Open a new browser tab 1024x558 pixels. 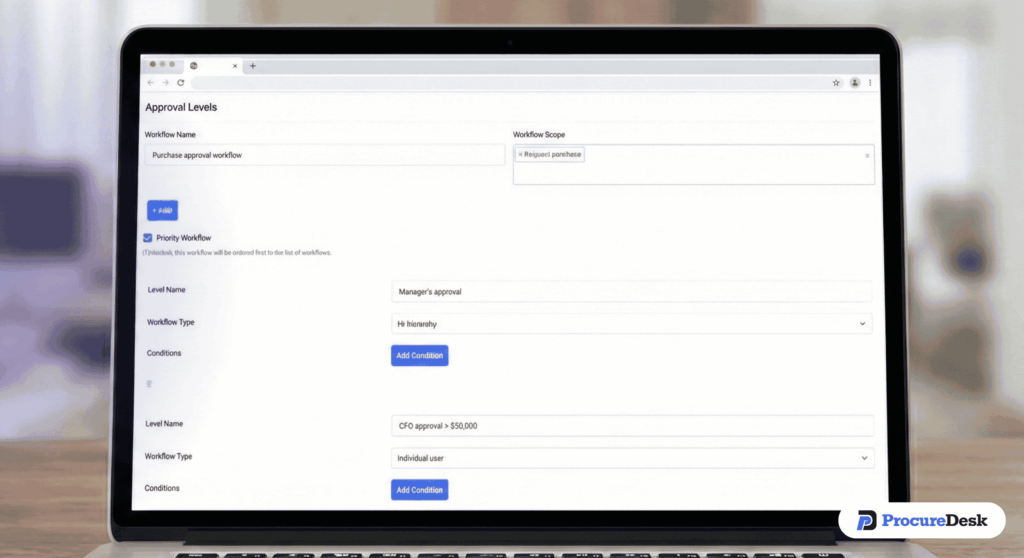coord(253,66)
